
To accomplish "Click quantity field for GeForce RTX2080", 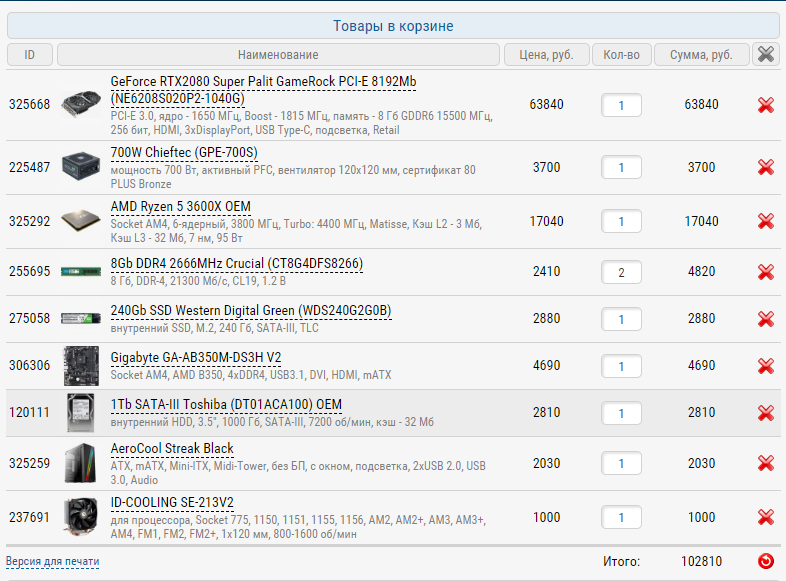I will tap(621, 105).
